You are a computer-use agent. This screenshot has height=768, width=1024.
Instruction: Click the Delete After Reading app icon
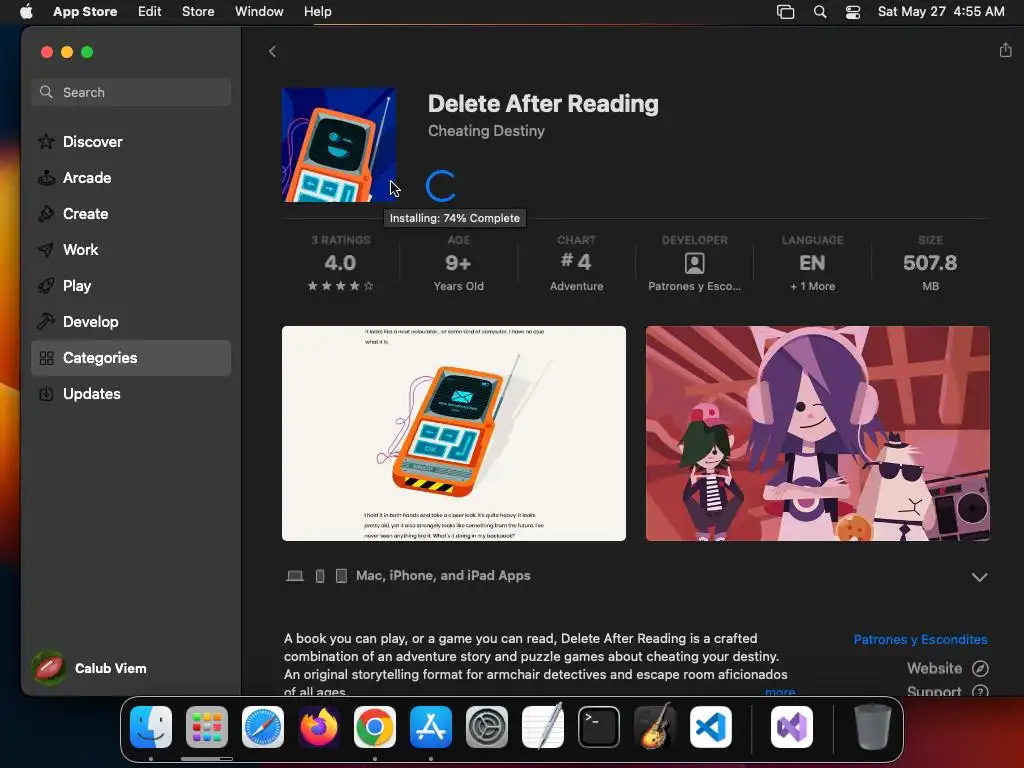[x=338, y=145]
